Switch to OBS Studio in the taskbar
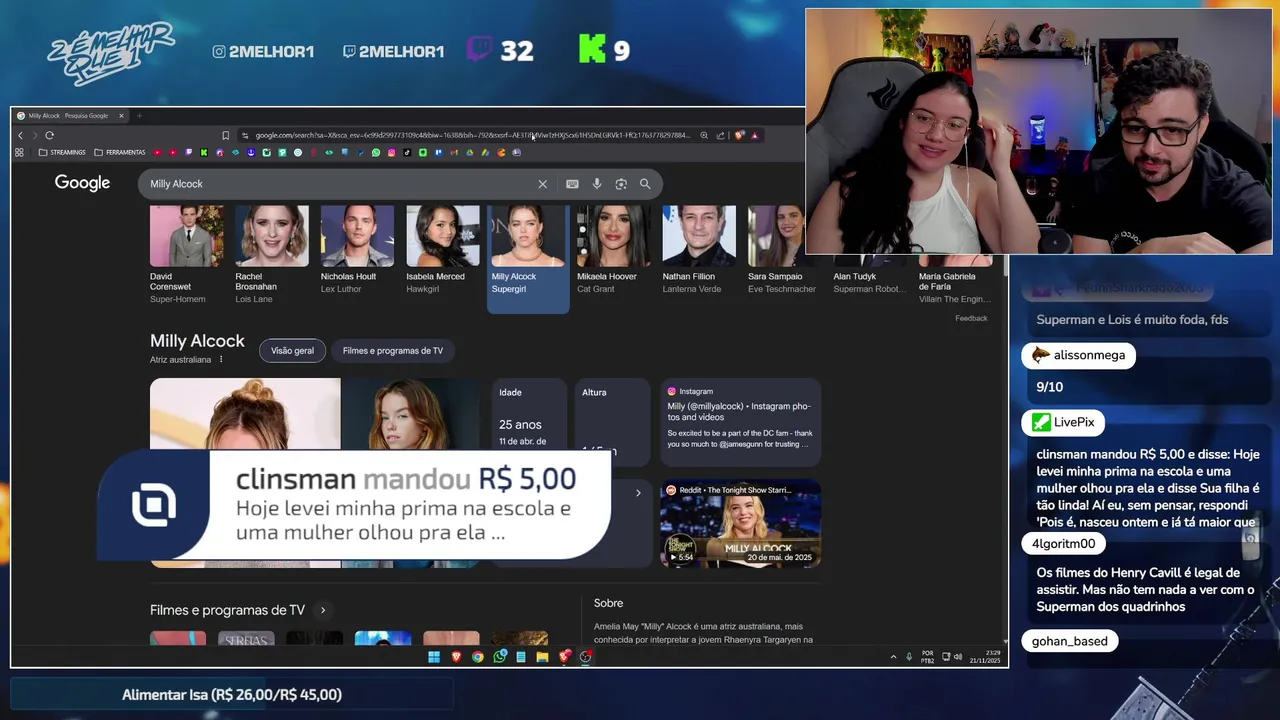 pos(586,657)
